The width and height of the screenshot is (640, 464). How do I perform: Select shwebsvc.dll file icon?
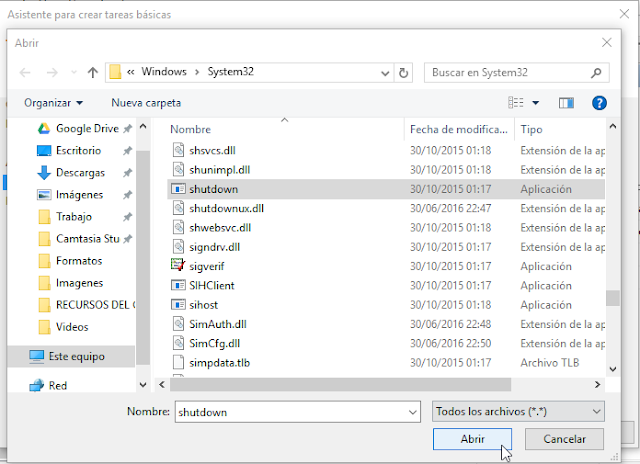(x=178, y=227)
